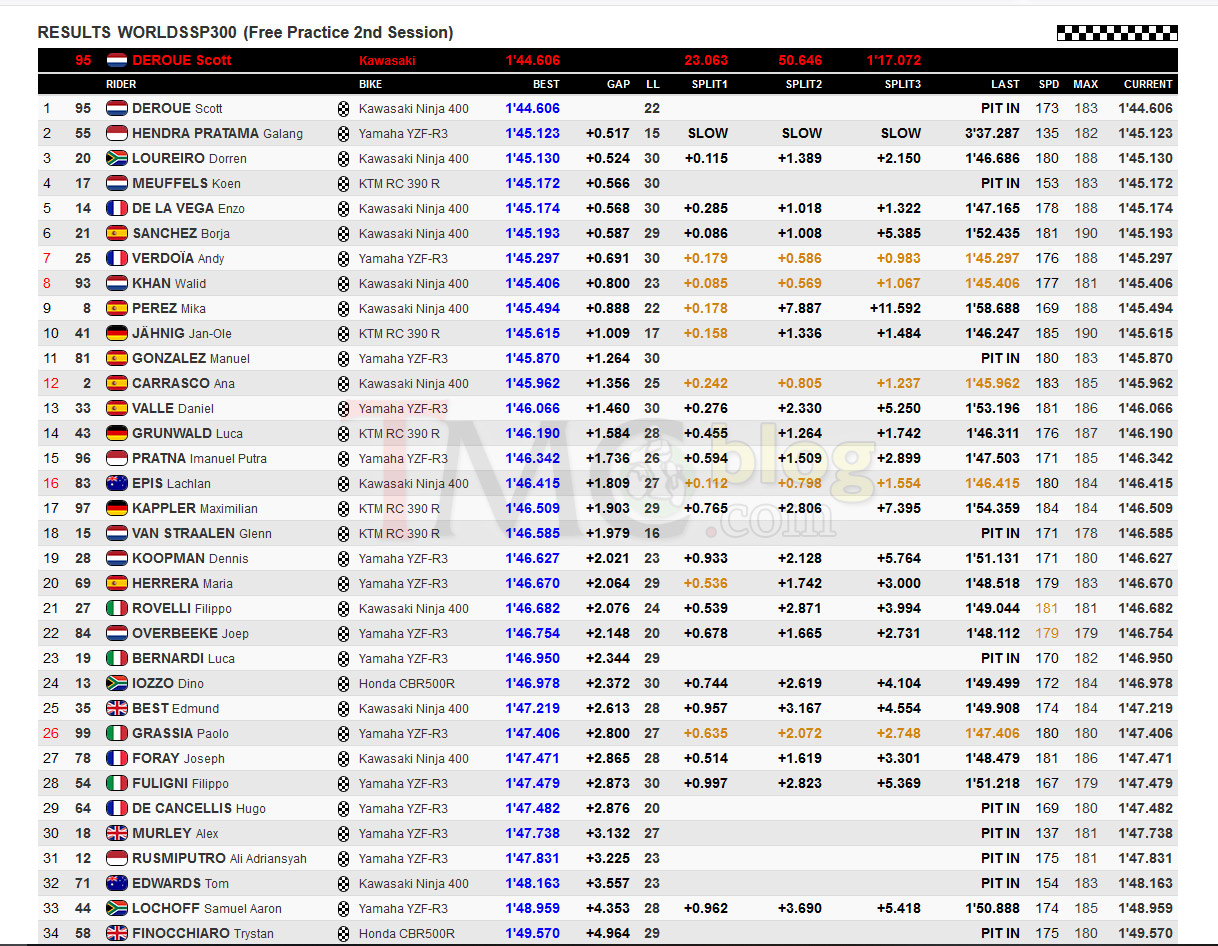Click best time 1'46.978 for IOZZO Dino
Viewport: 1218px width, 946px height.
532,683
